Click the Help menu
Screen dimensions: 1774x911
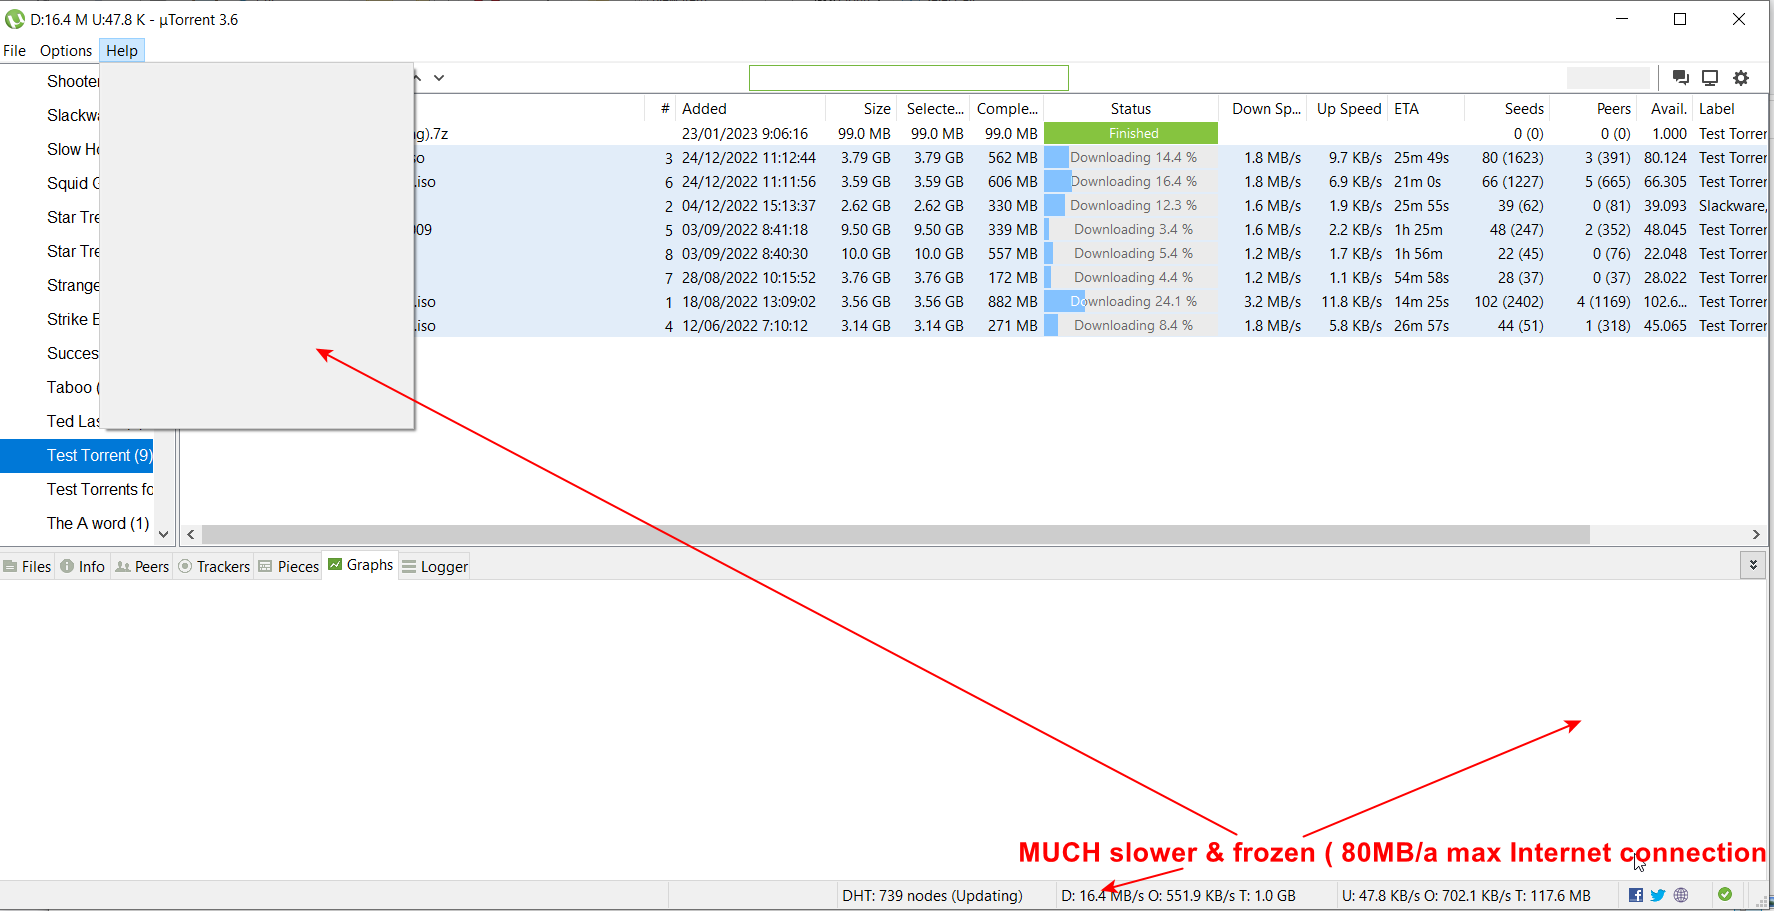click(x=122, y=50)
